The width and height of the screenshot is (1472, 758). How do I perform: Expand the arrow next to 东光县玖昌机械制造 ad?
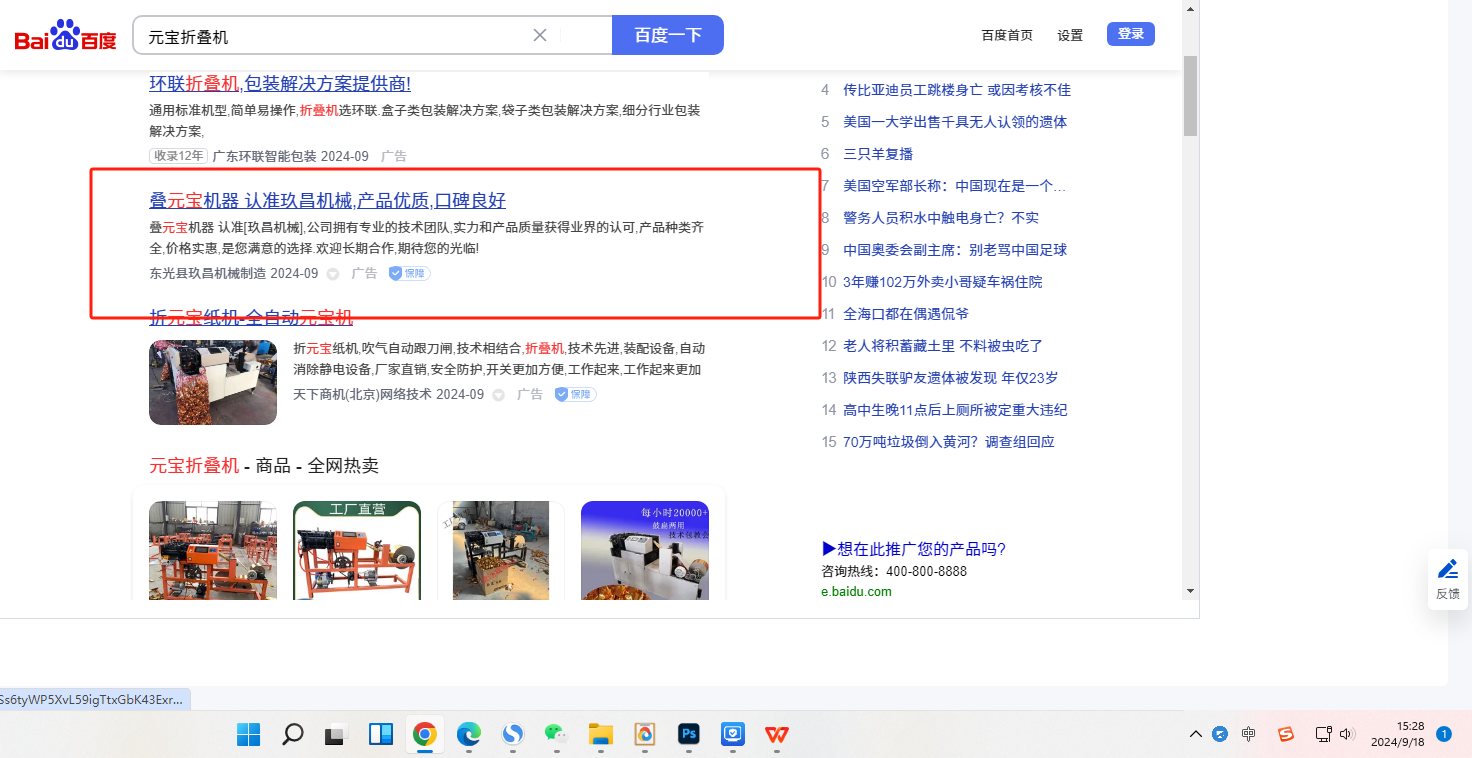coord(333,274)
